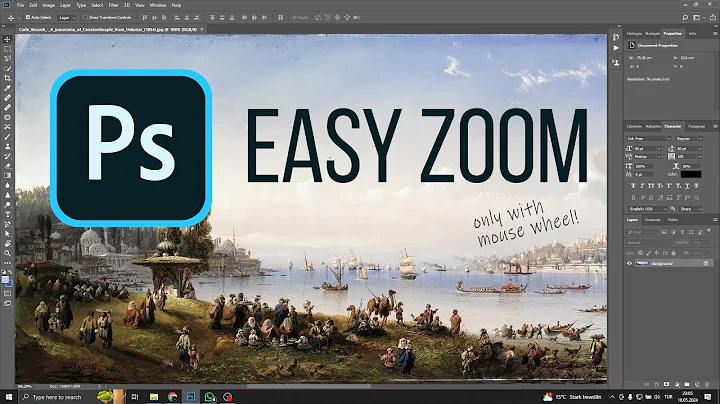Select the Rectangular Marquee tool
720x404 pixels.
click(x=7, y=49)
